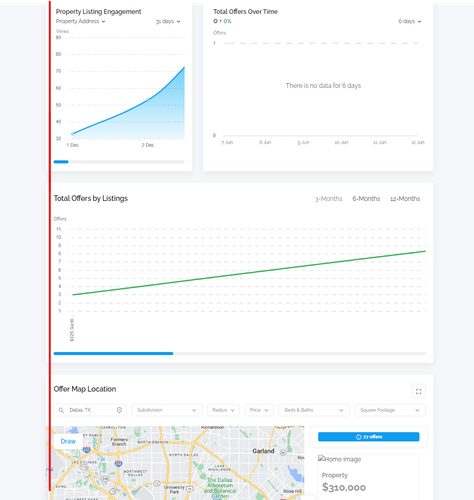Click the Total Offers Over Time heading
This screenshot has height=500, width=474.
coord(245,12)
